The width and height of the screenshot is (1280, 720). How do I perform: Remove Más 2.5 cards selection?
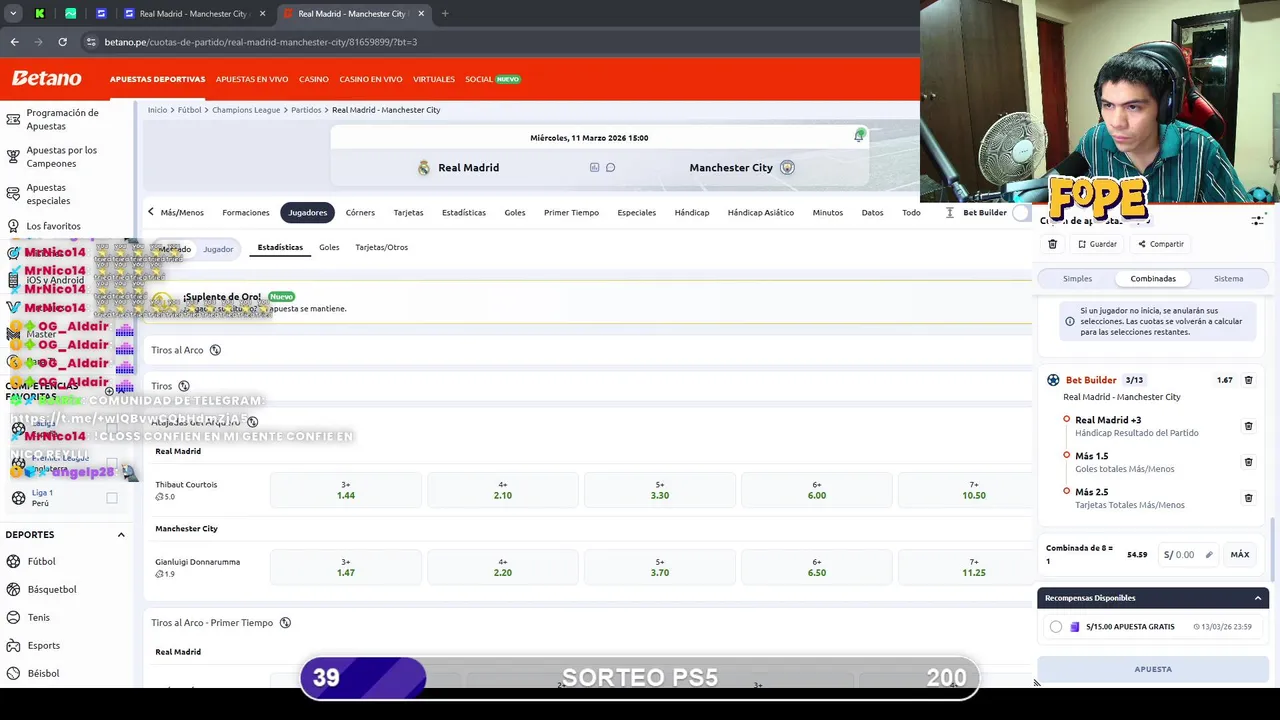pos(1248,498)
